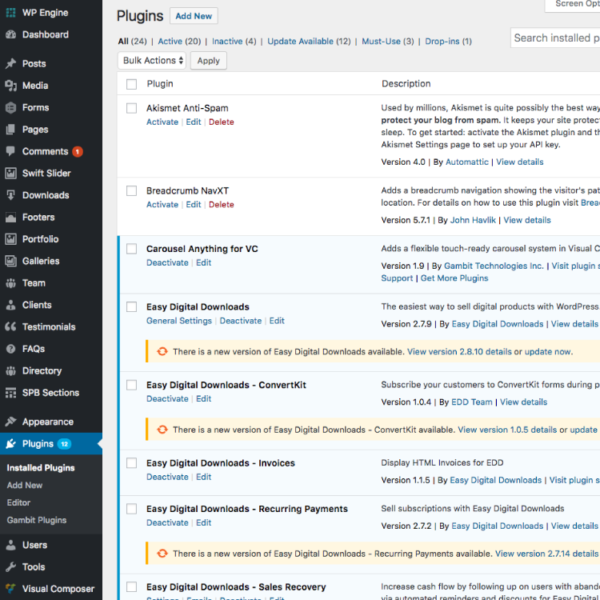The image size is (600, 600).
Task: Open the Add New submenu item
Action: (24, 485)
